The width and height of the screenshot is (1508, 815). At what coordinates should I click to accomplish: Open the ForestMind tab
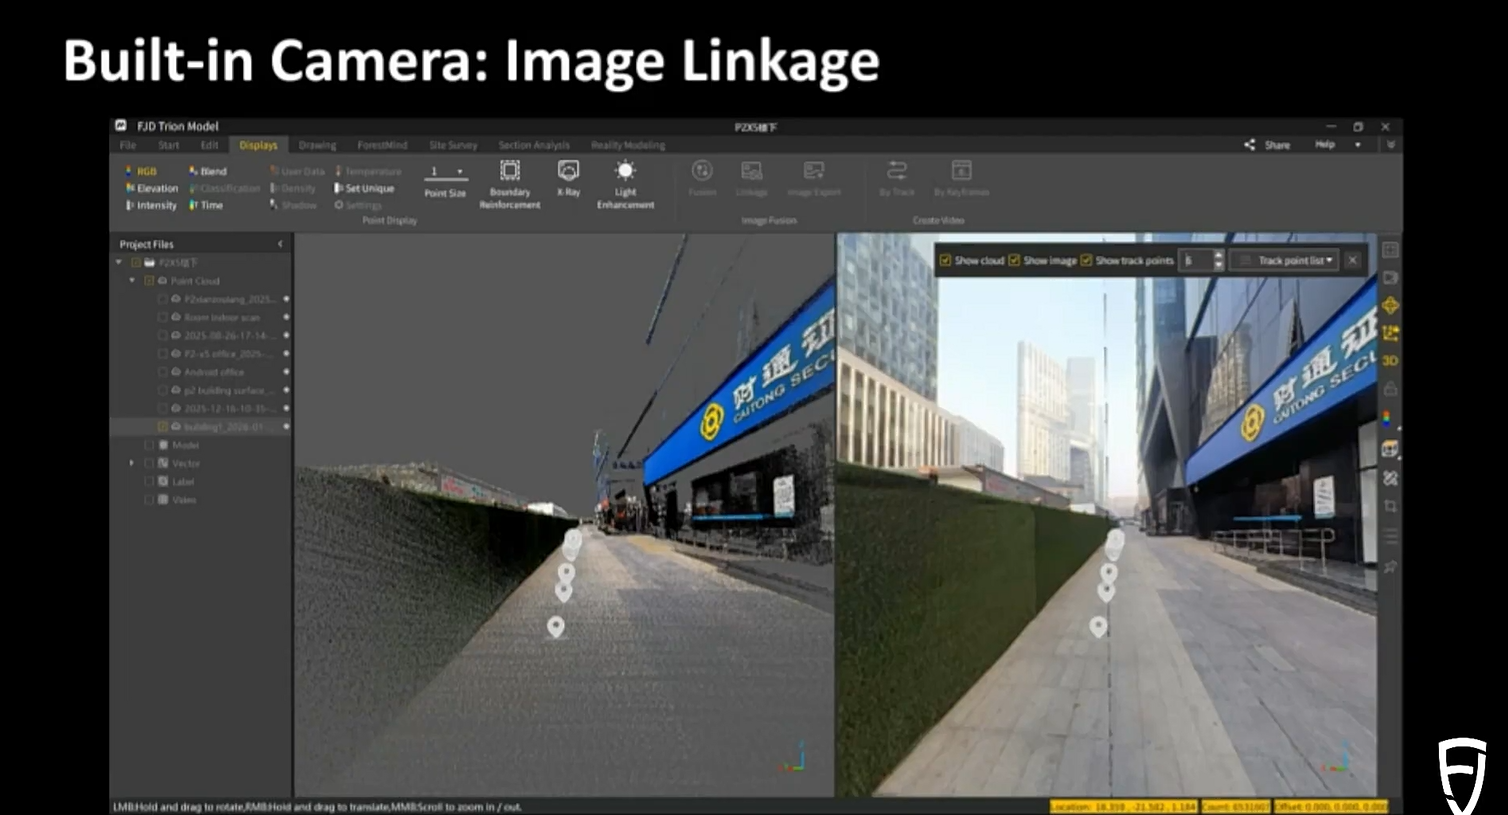click(x=382, y=145)
